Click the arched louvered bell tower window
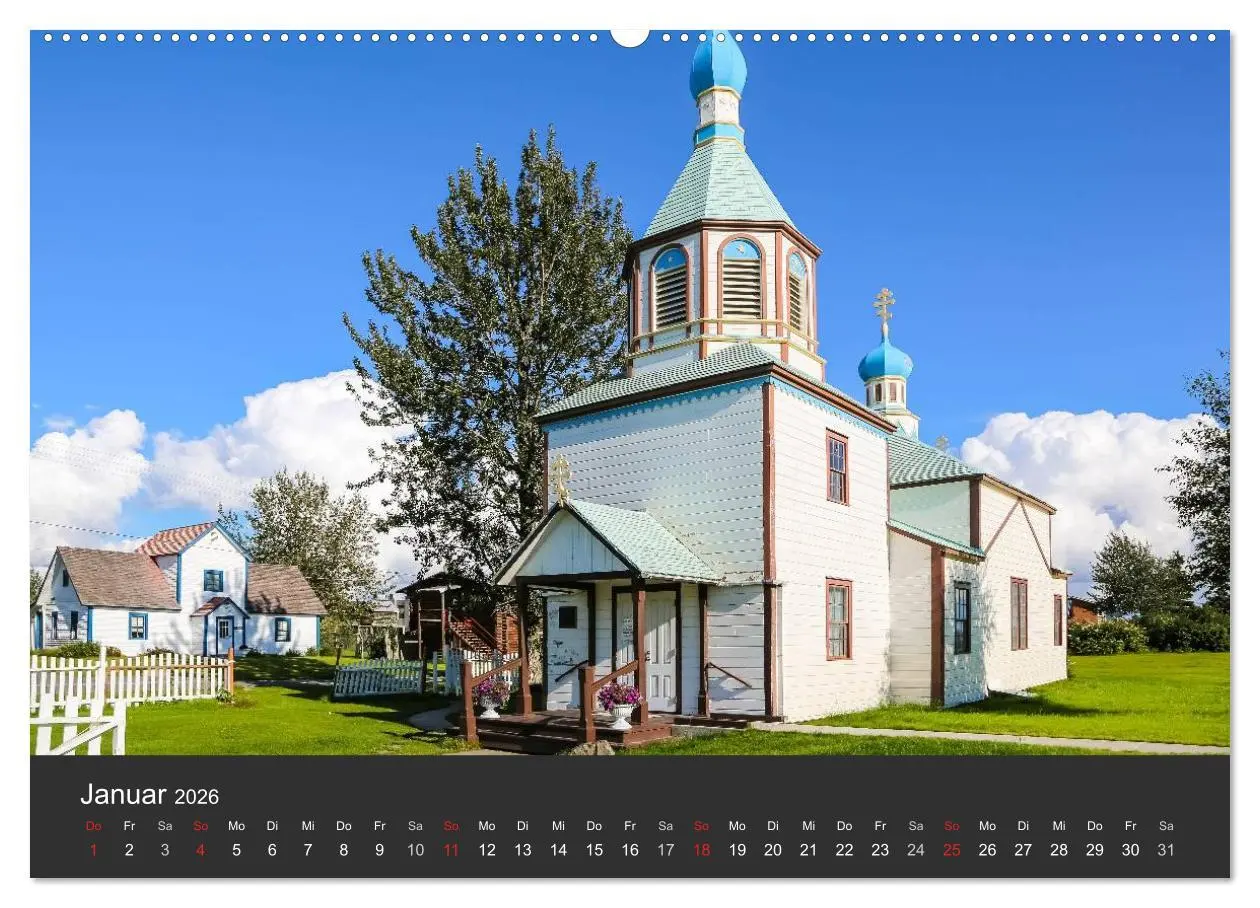1260x908 pixels. pos(741,280)
